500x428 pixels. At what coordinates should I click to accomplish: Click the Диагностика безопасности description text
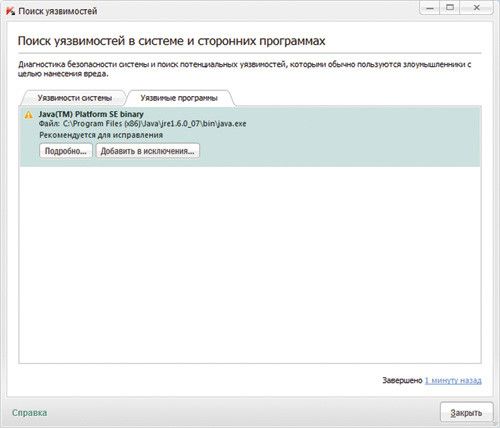pyautogui.click(x=244, y=69)
